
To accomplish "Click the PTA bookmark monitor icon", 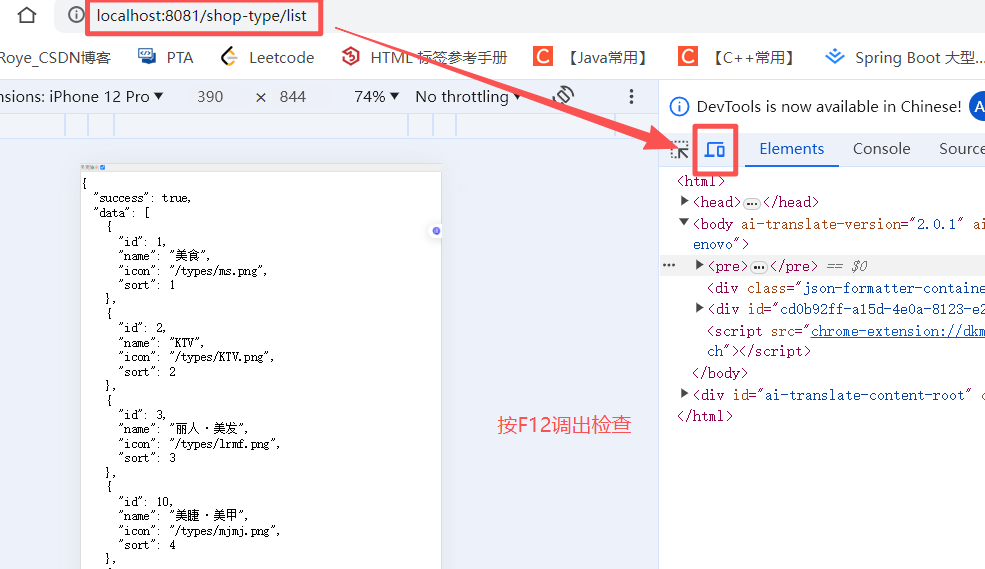I will (x=147, y=57).
